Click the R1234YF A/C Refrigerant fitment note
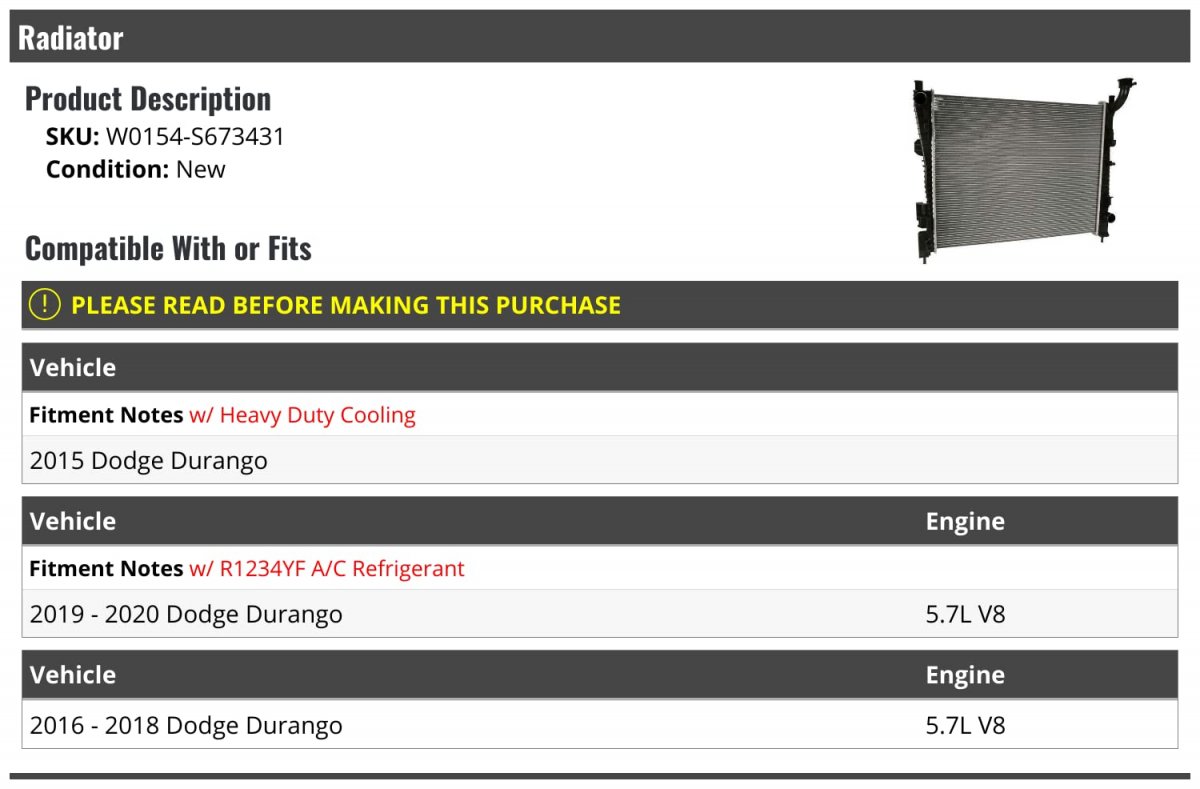The height and width of the screenshot is (789, 1200). 327,569
